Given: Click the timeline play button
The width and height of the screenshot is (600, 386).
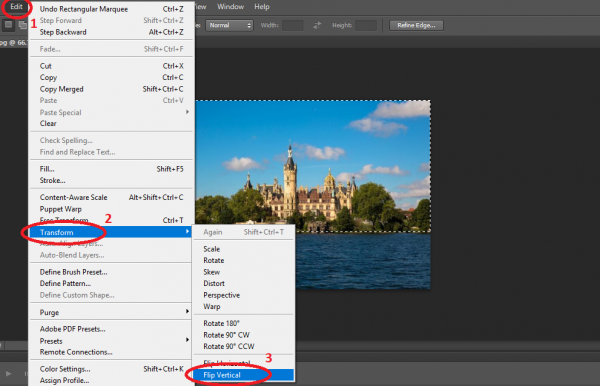Looking at the screenshot, I should 8,373.
